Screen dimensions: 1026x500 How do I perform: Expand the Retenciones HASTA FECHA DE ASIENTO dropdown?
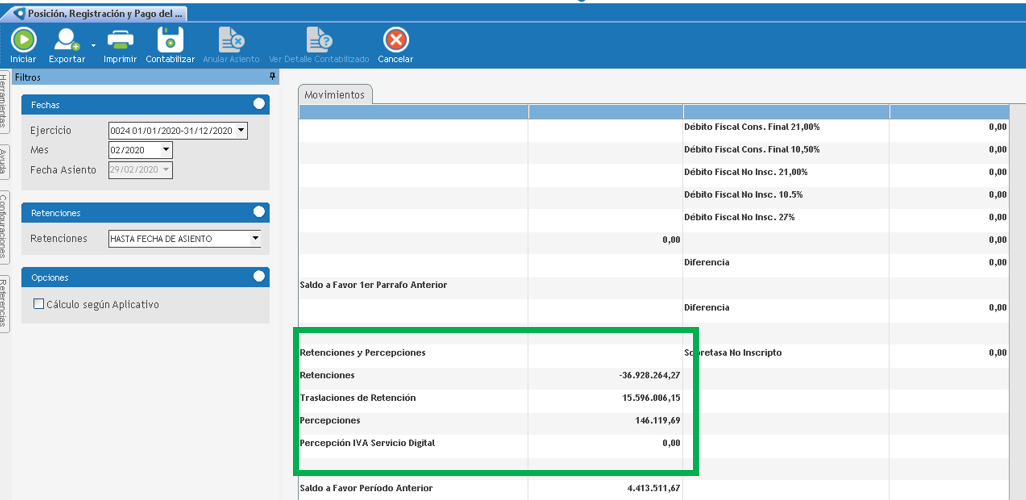coord(255,239)
